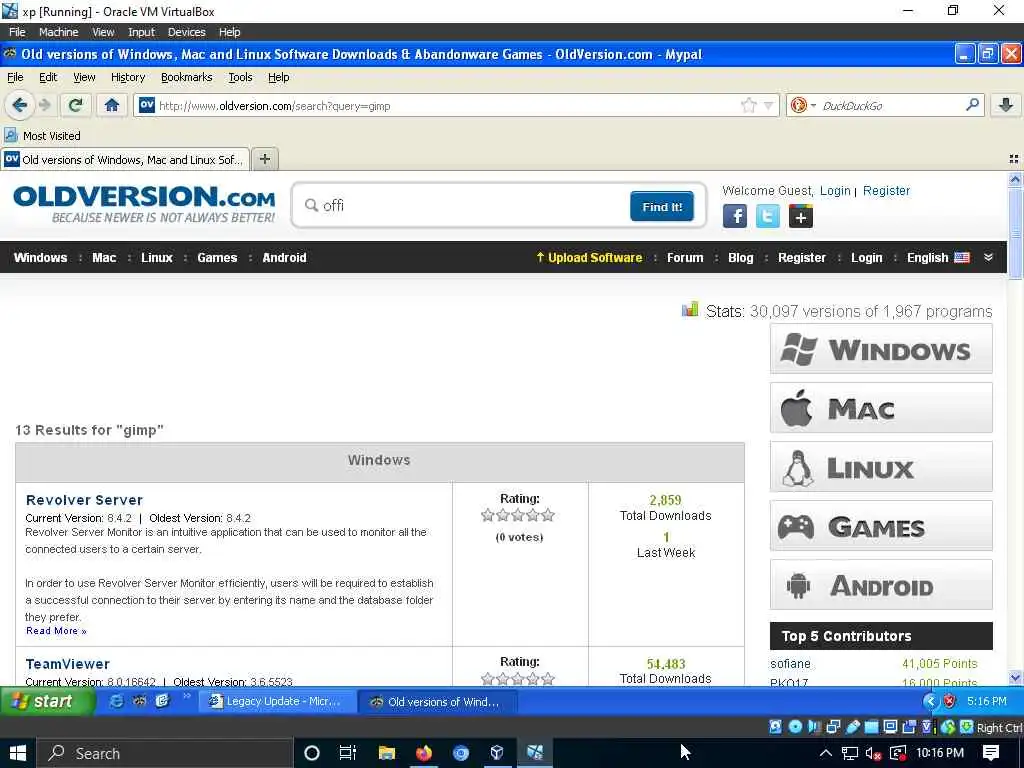This screenshot has height=768, width=1024.
Task: Launch Internet Explorer from XP quick launch
Action: [116, 701]
